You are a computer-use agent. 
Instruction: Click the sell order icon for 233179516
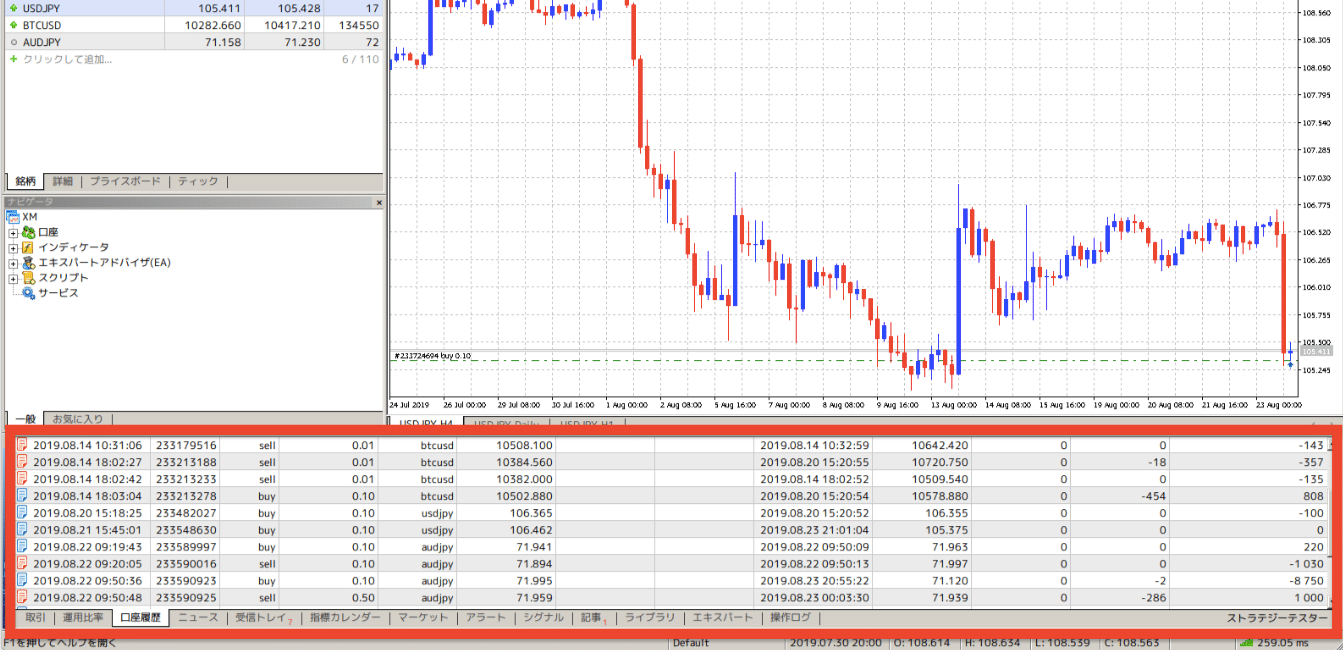tap(22, 445)
